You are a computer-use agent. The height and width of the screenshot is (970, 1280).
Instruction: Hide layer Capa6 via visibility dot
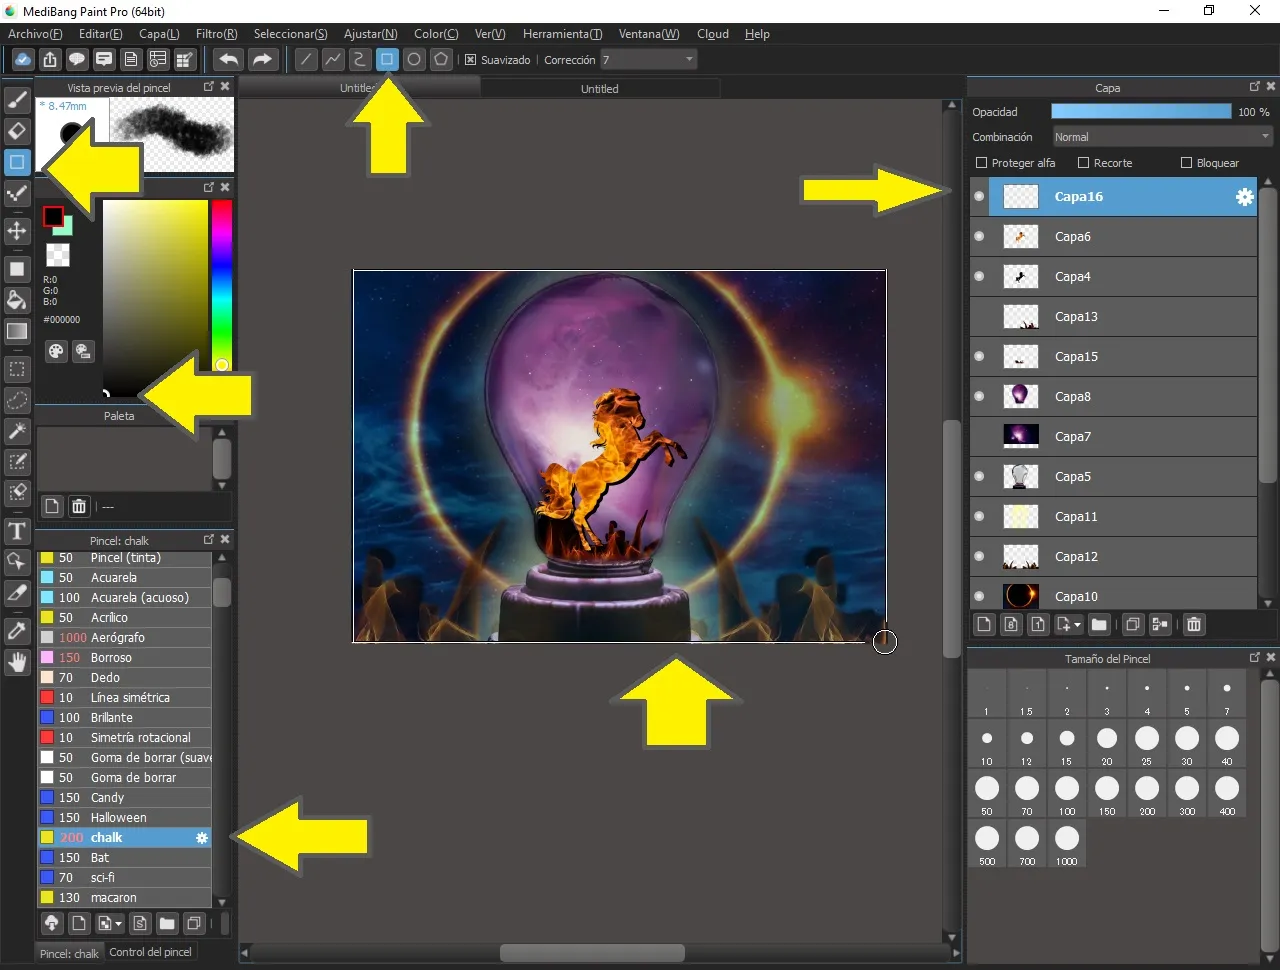pyautogui.click(x=979, y=237)
